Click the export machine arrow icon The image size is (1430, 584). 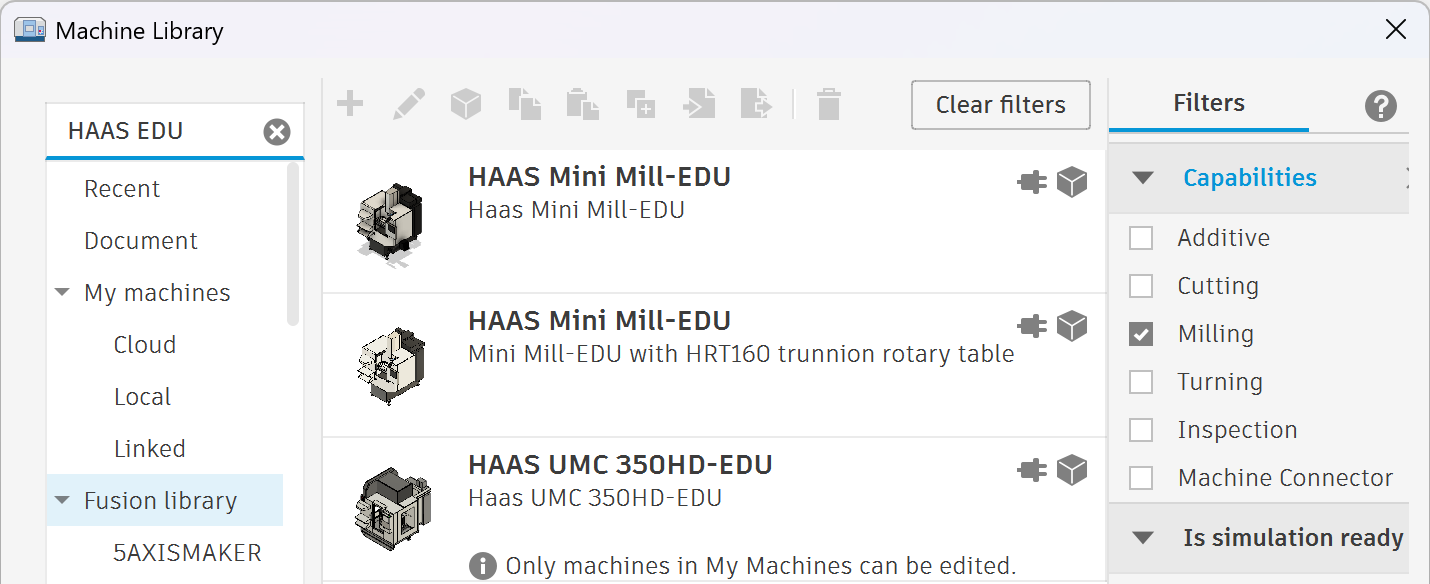click(757, 103)
